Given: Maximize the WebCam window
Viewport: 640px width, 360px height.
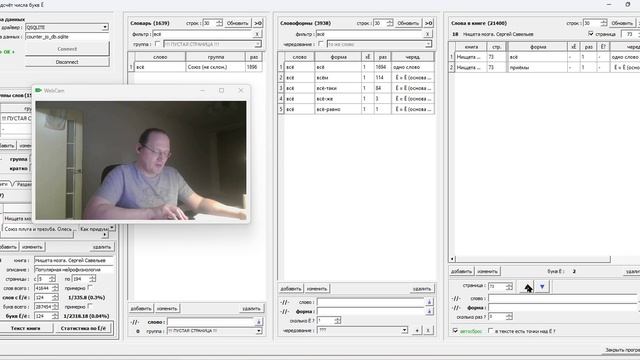Looking at the screenshot, I should 221,90.
